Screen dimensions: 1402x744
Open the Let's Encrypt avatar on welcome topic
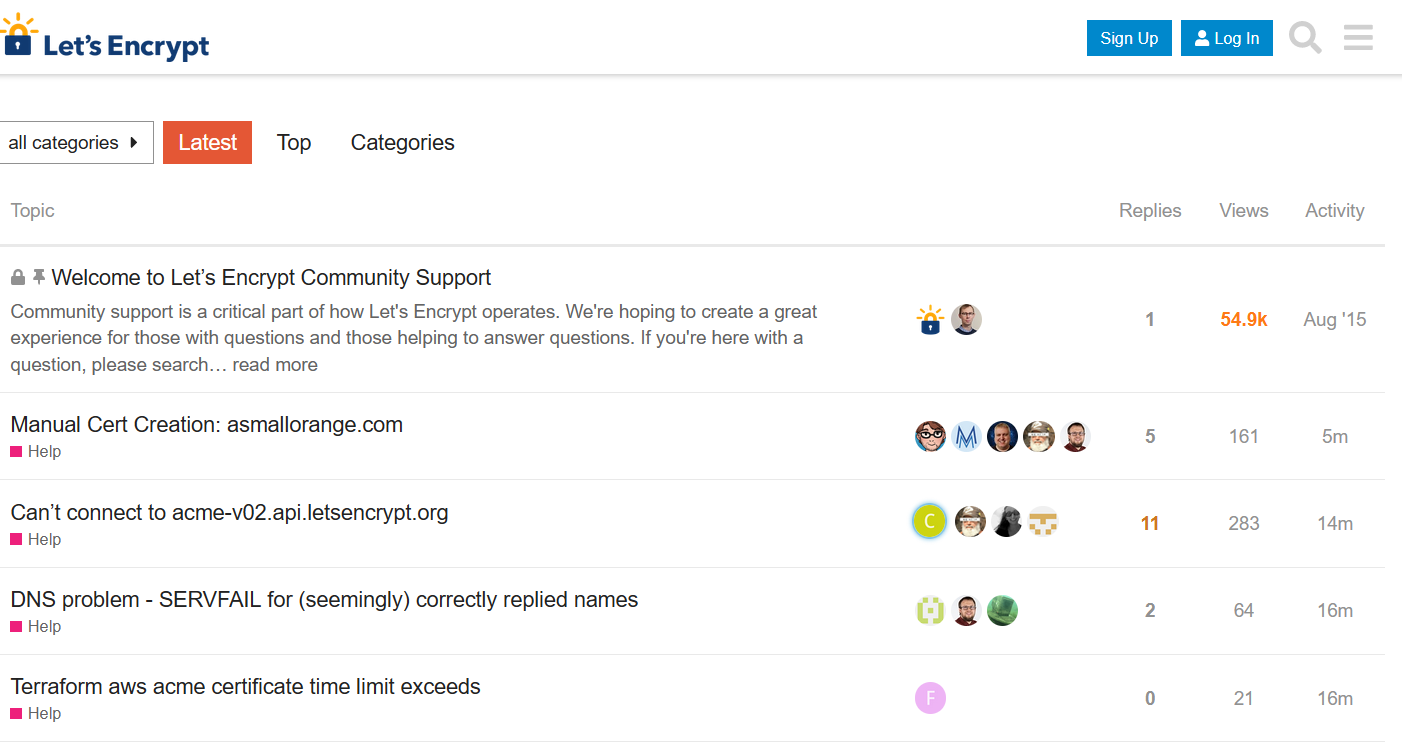(x=929, y=319)
